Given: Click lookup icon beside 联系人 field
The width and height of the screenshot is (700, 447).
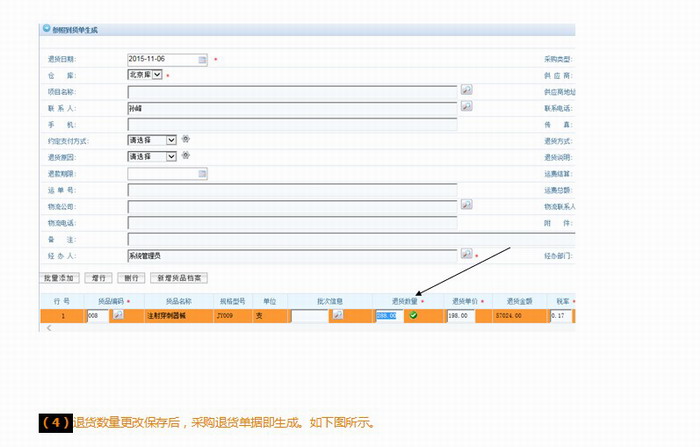Looking at the screenshot, I should (x=466, y=107).
